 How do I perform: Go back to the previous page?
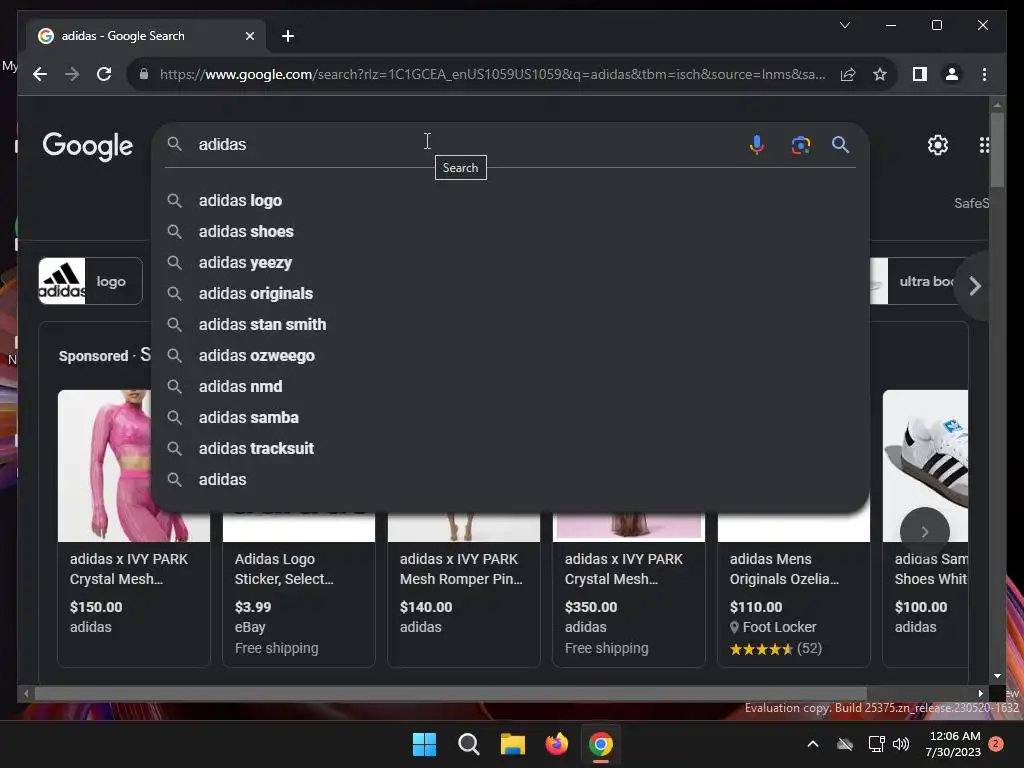(40, 74)
